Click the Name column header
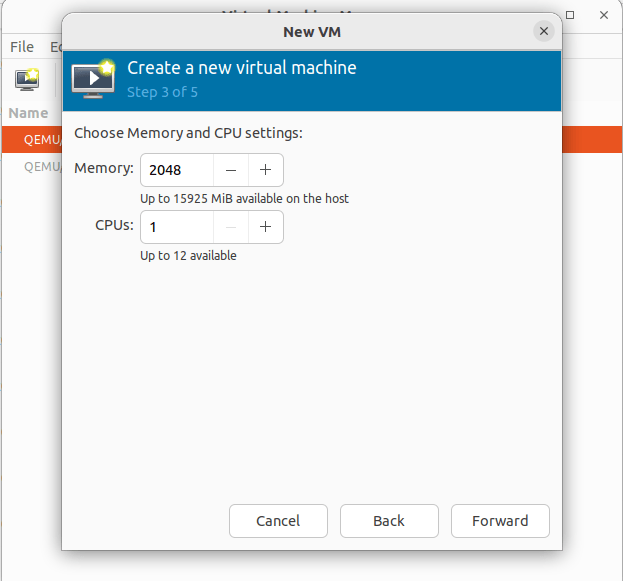Viewport: 623px width, 581px height. [29, 113]
